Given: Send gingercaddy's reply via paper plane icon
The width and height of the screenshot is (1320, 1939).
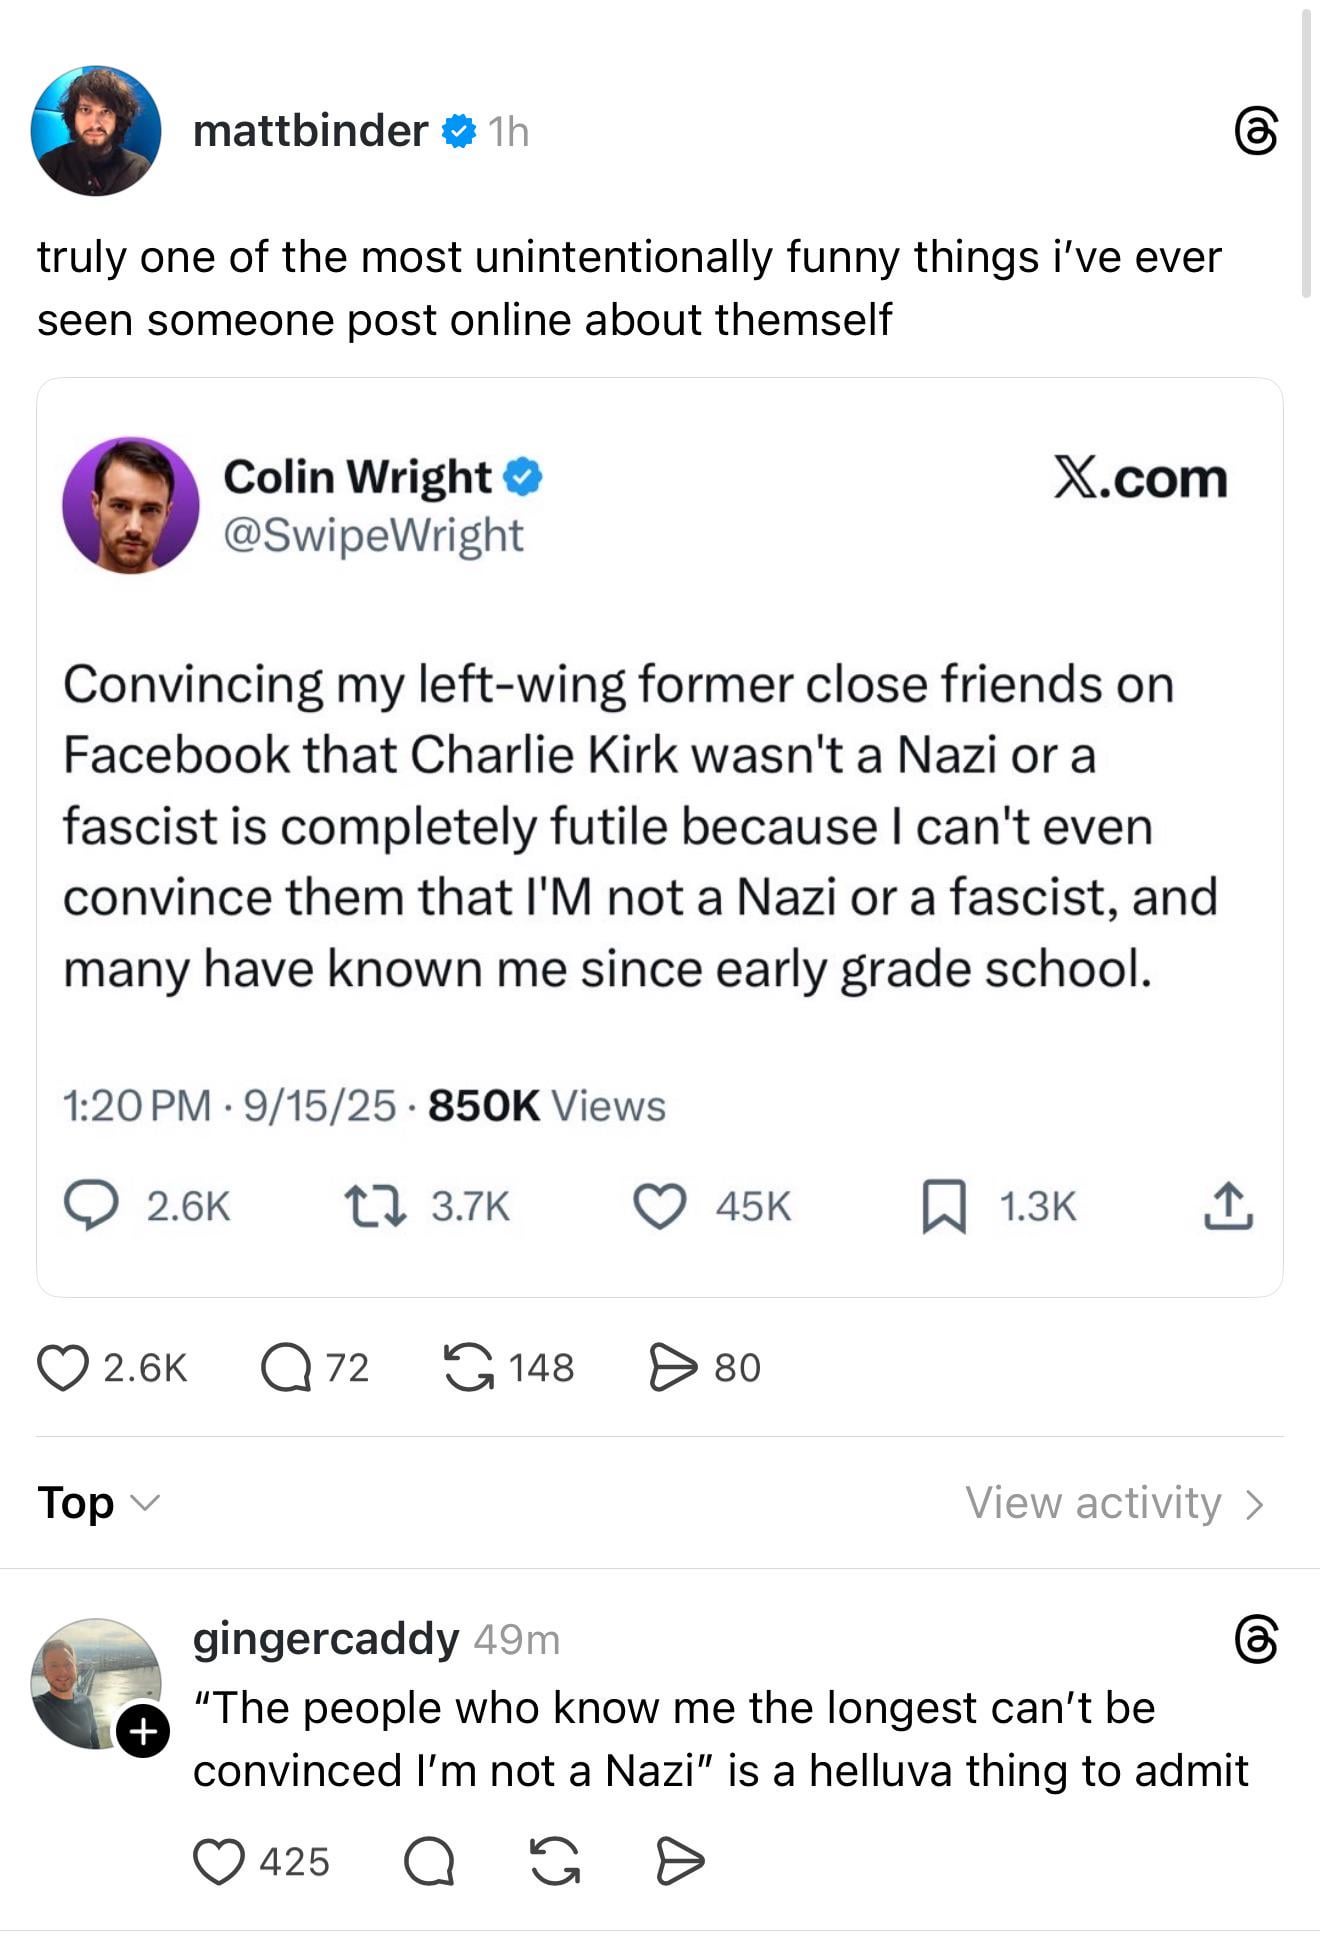Looking at the screenshot, I should pos(680,1862).
